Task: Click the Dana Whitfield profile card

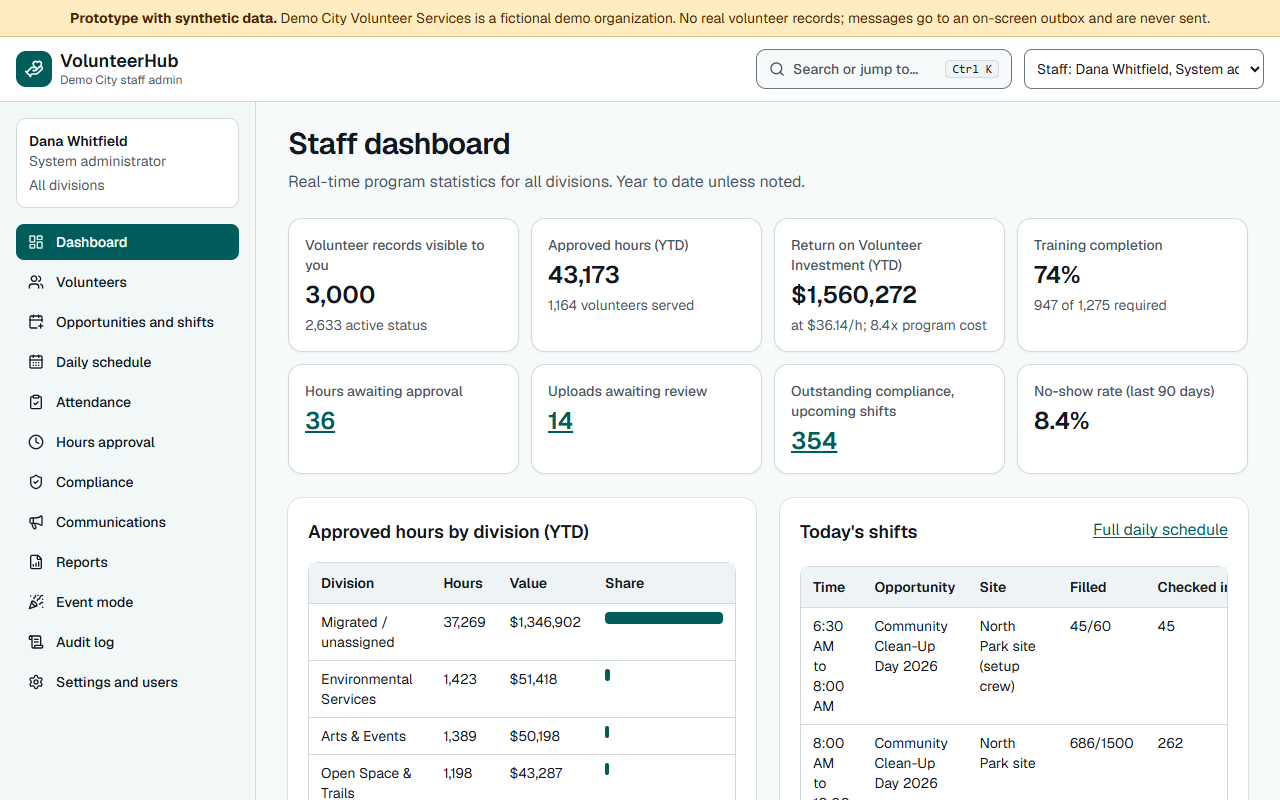Action: coord(127,163)
